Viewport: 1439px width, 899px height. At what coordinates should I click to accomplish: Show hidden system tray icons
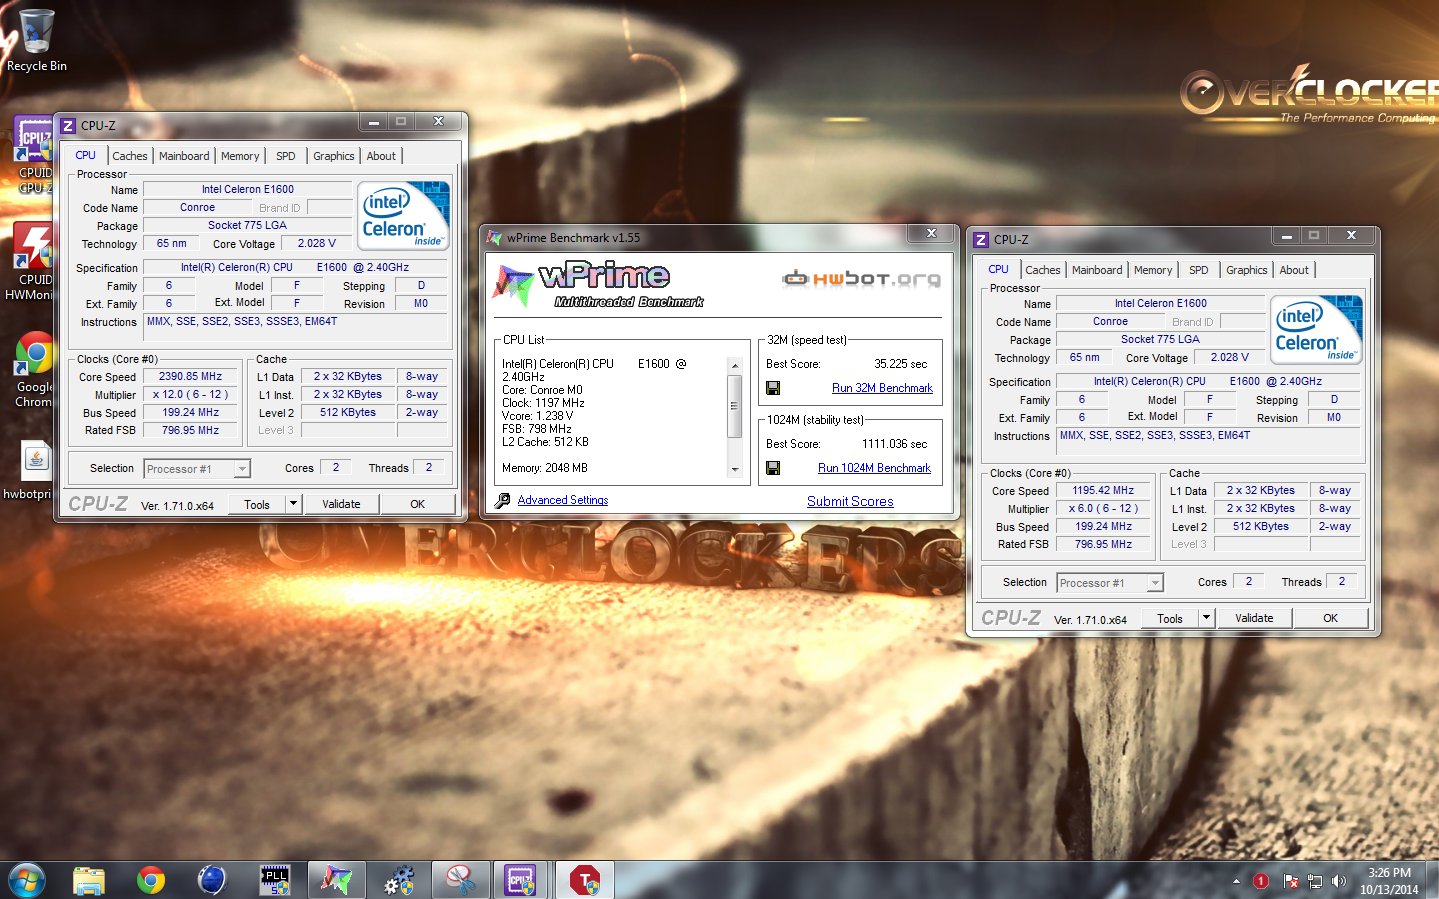[x=1236, y=881]
